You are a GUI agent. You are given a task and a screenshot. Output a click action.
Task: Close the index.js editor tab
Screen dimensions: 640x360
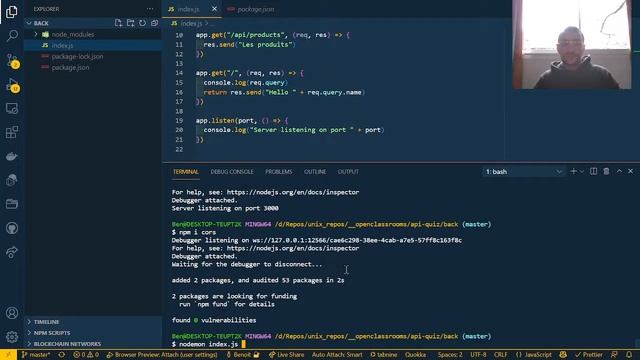(x=214, y=9)
